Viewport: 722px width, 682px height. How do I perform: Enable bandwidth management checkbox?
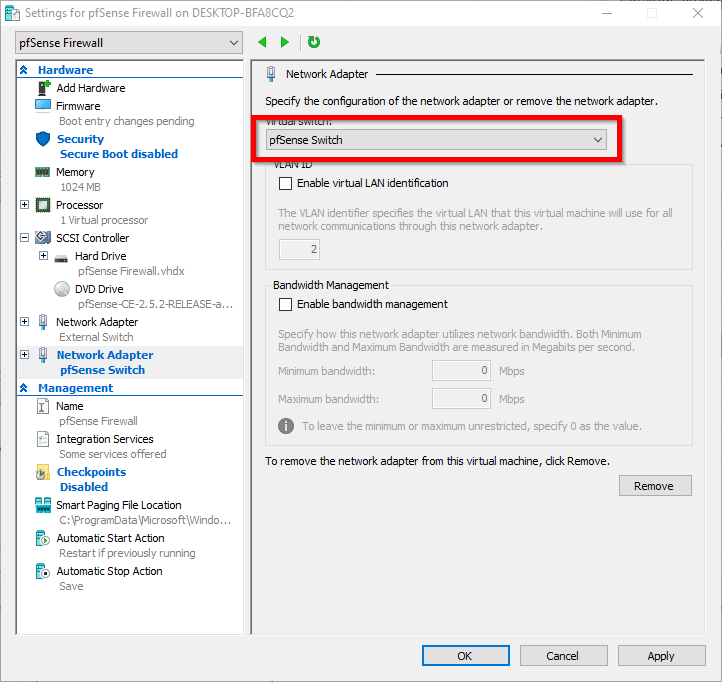[285, 304]
